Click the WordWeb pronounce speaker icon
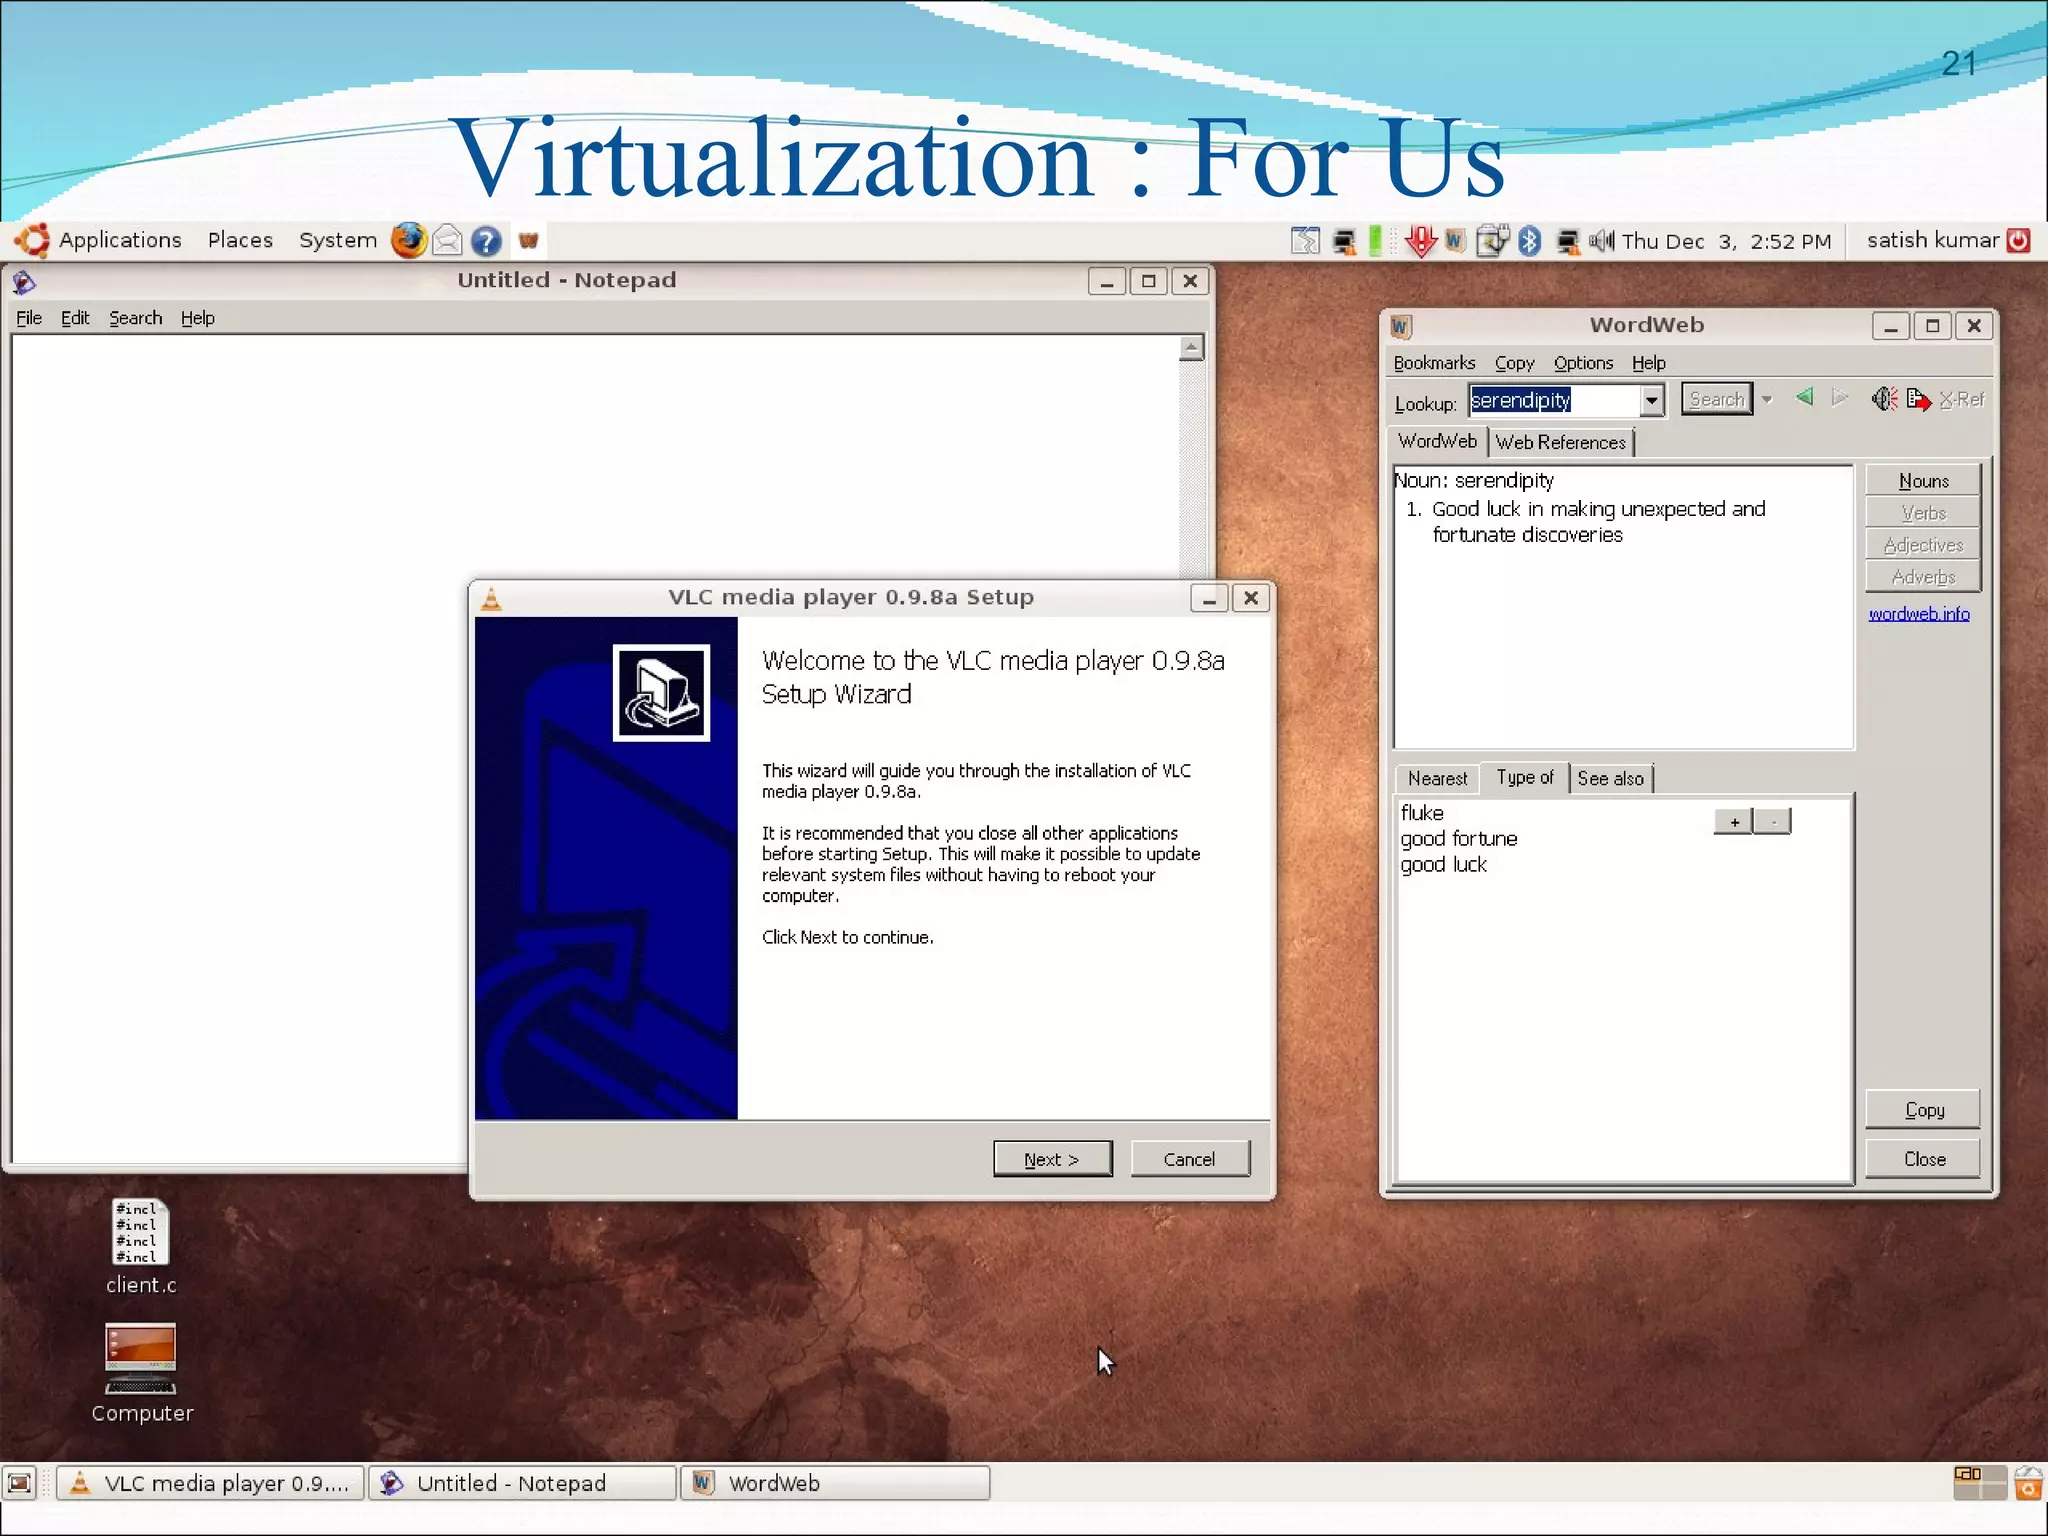The height and width of the screenshot is (1536, 2048). coord(1884,399)
